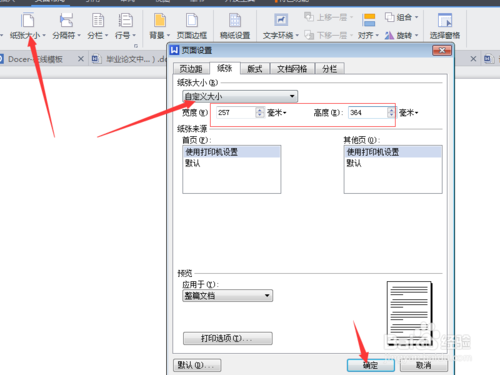Viewport: 500px width, 375px height.
Task: Click the 分隔符 separator icon
Action: [66, 20]
